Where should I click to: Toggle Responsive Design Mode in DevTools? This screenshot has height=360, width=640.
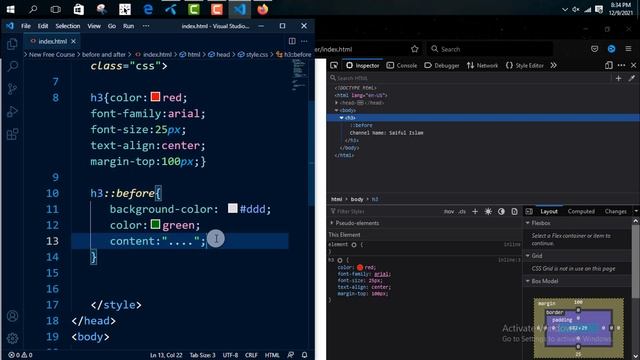tap(609, 65)
